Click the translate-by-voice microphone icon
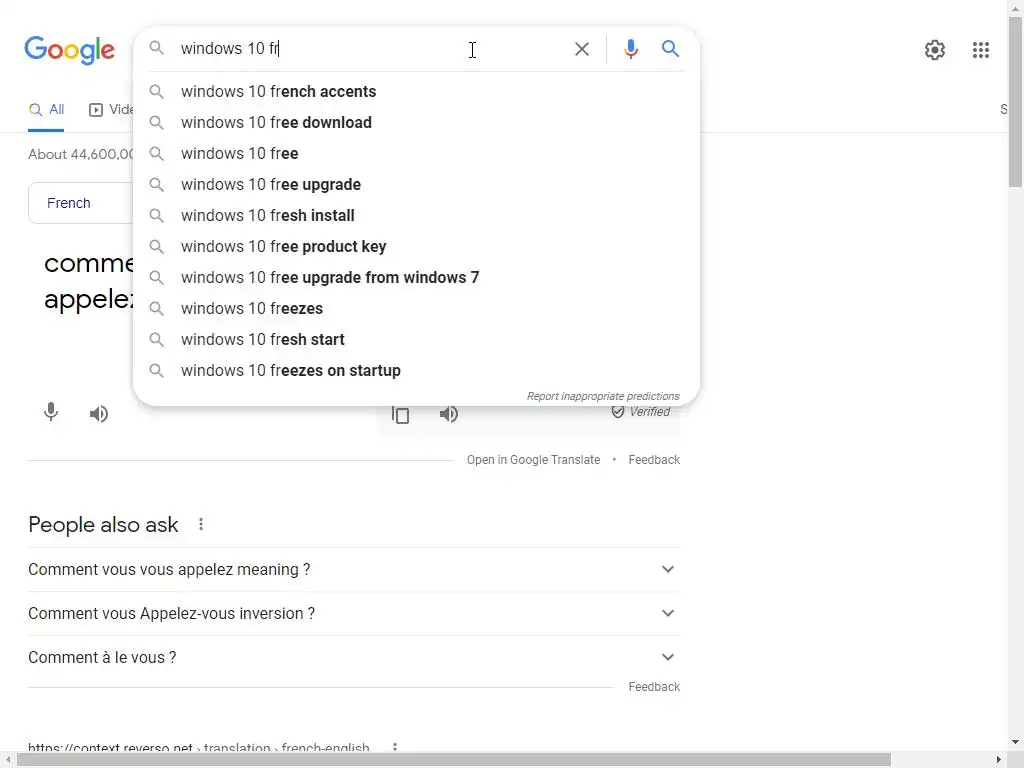Image resolution: width=1024 pixels, height=768 pixels. pos(51,412)
